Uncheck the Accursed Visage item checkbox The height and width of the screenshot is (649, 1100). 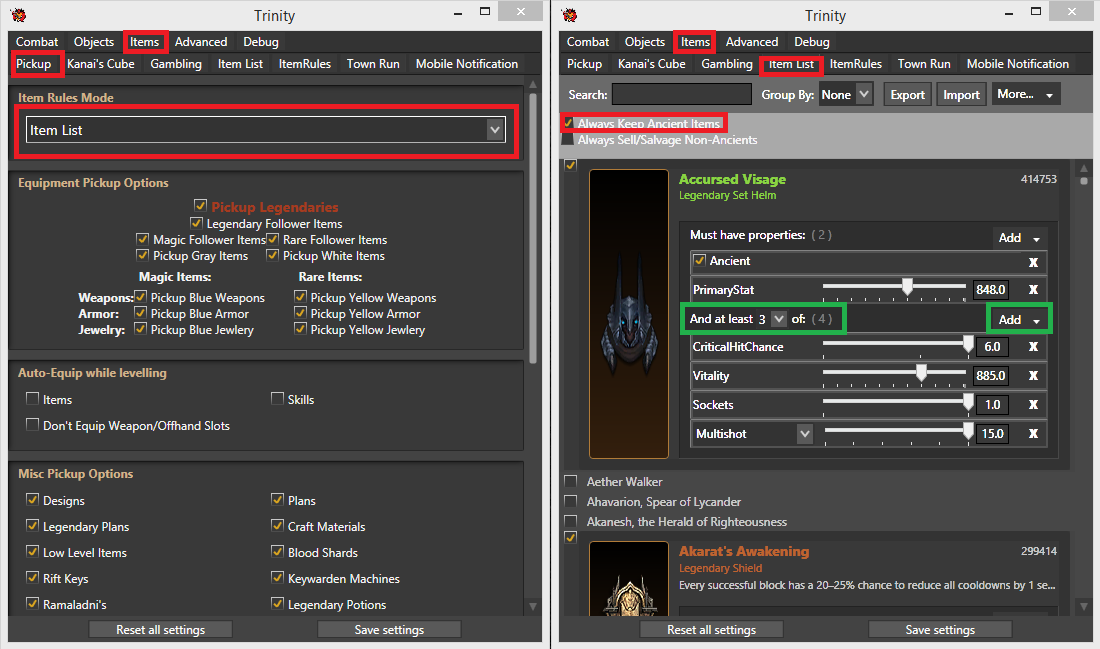click(570, 165)
